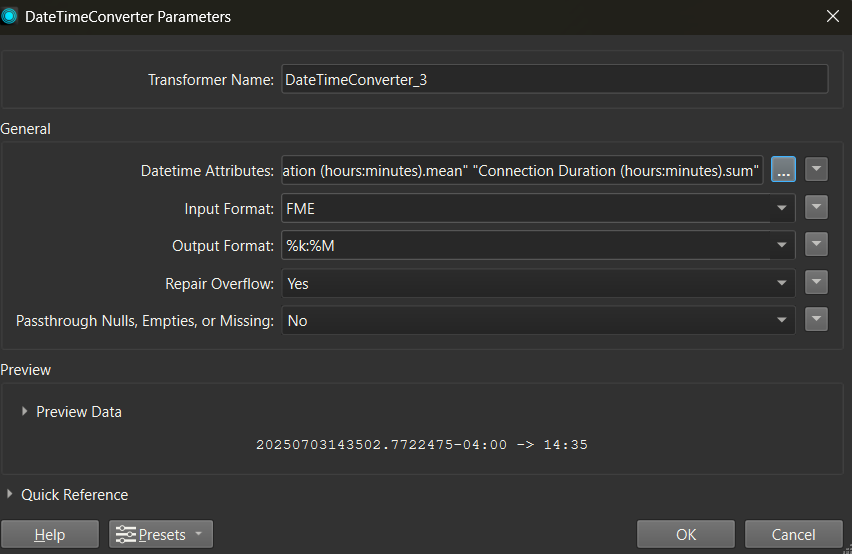The width and height of the screenshot is (852, 554).
Task: Expand the Preview Data section
Action: 24,412
